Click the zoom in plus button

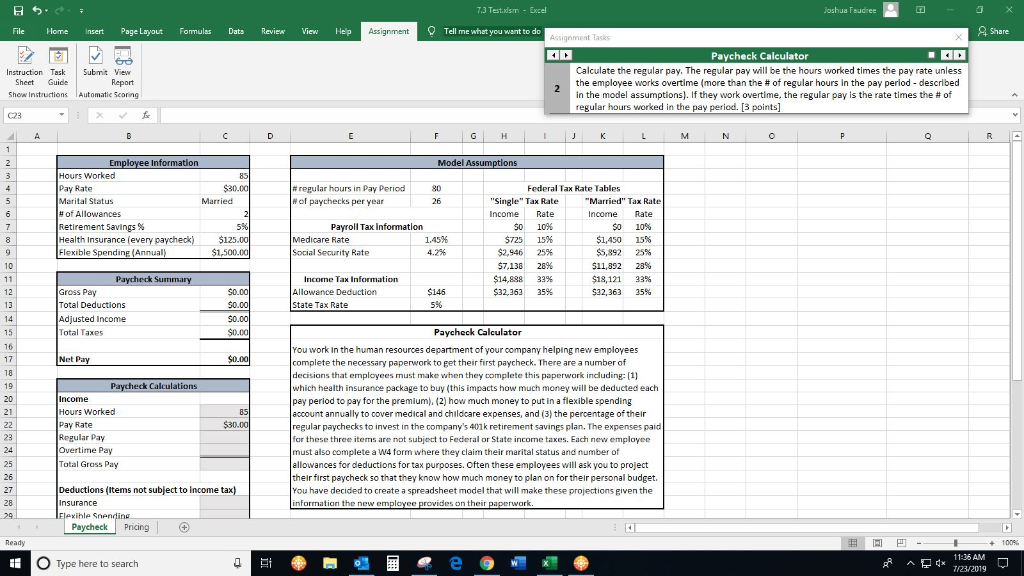point(992,543)
